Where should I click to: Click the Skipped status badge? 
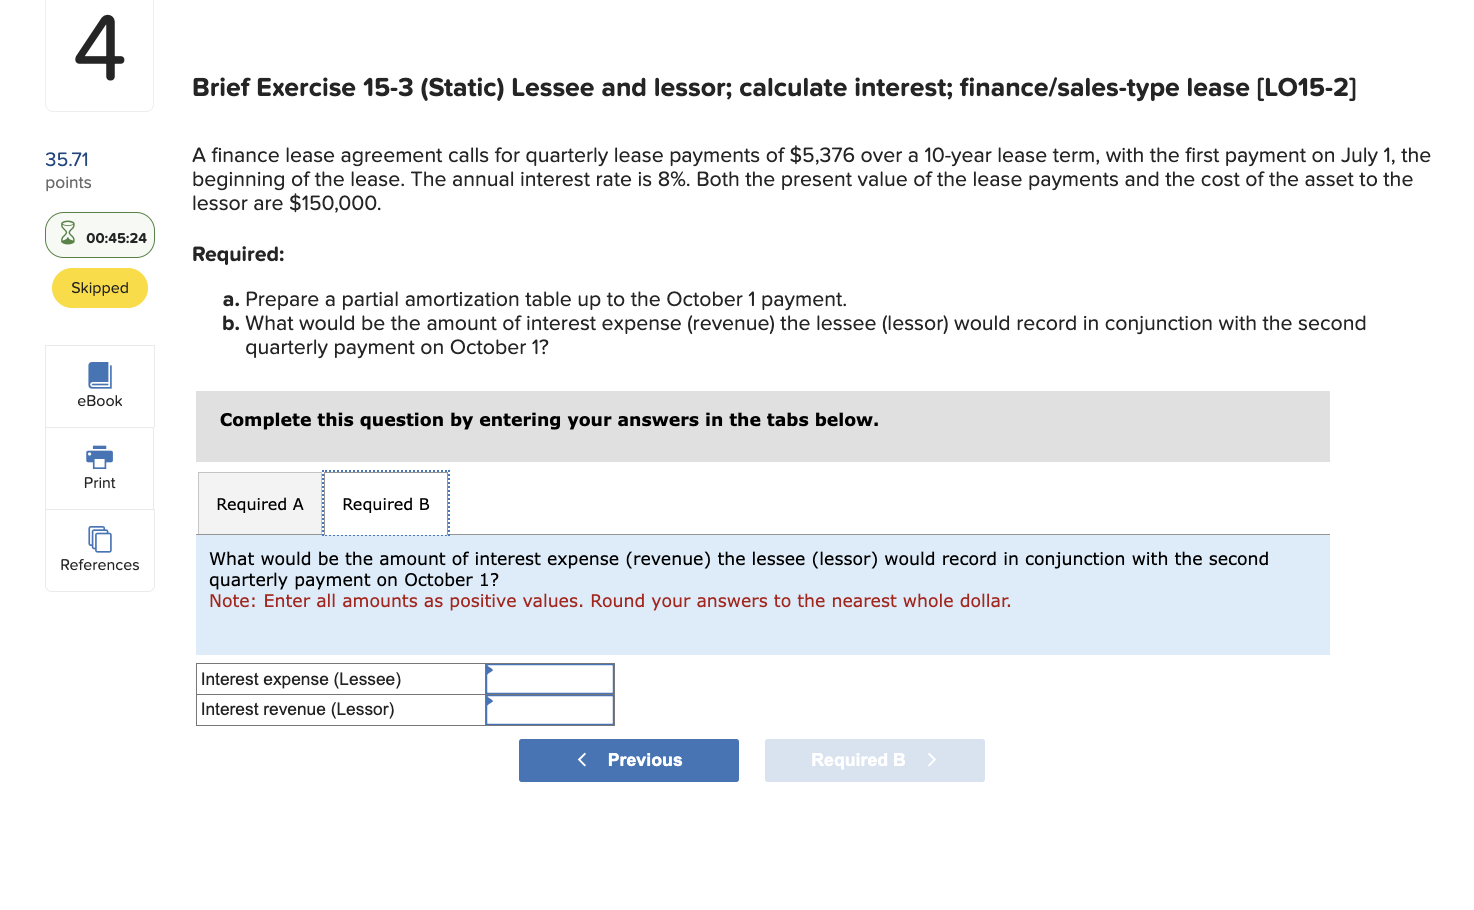click(99, 287)
